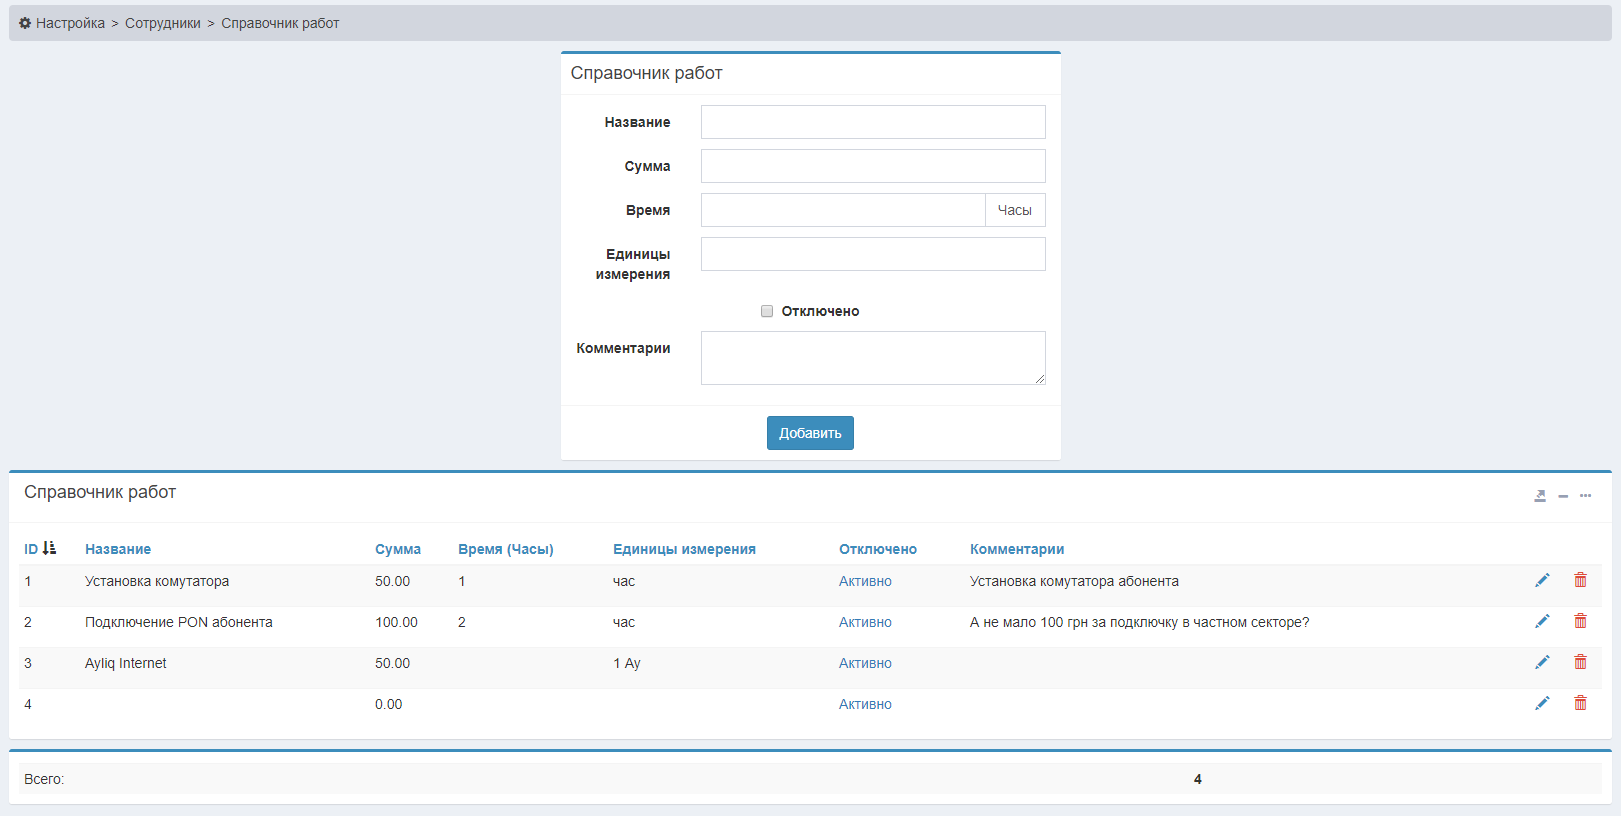
Task: Click pencil icon for Ayliq Internet row
Action: point(1542,663)
